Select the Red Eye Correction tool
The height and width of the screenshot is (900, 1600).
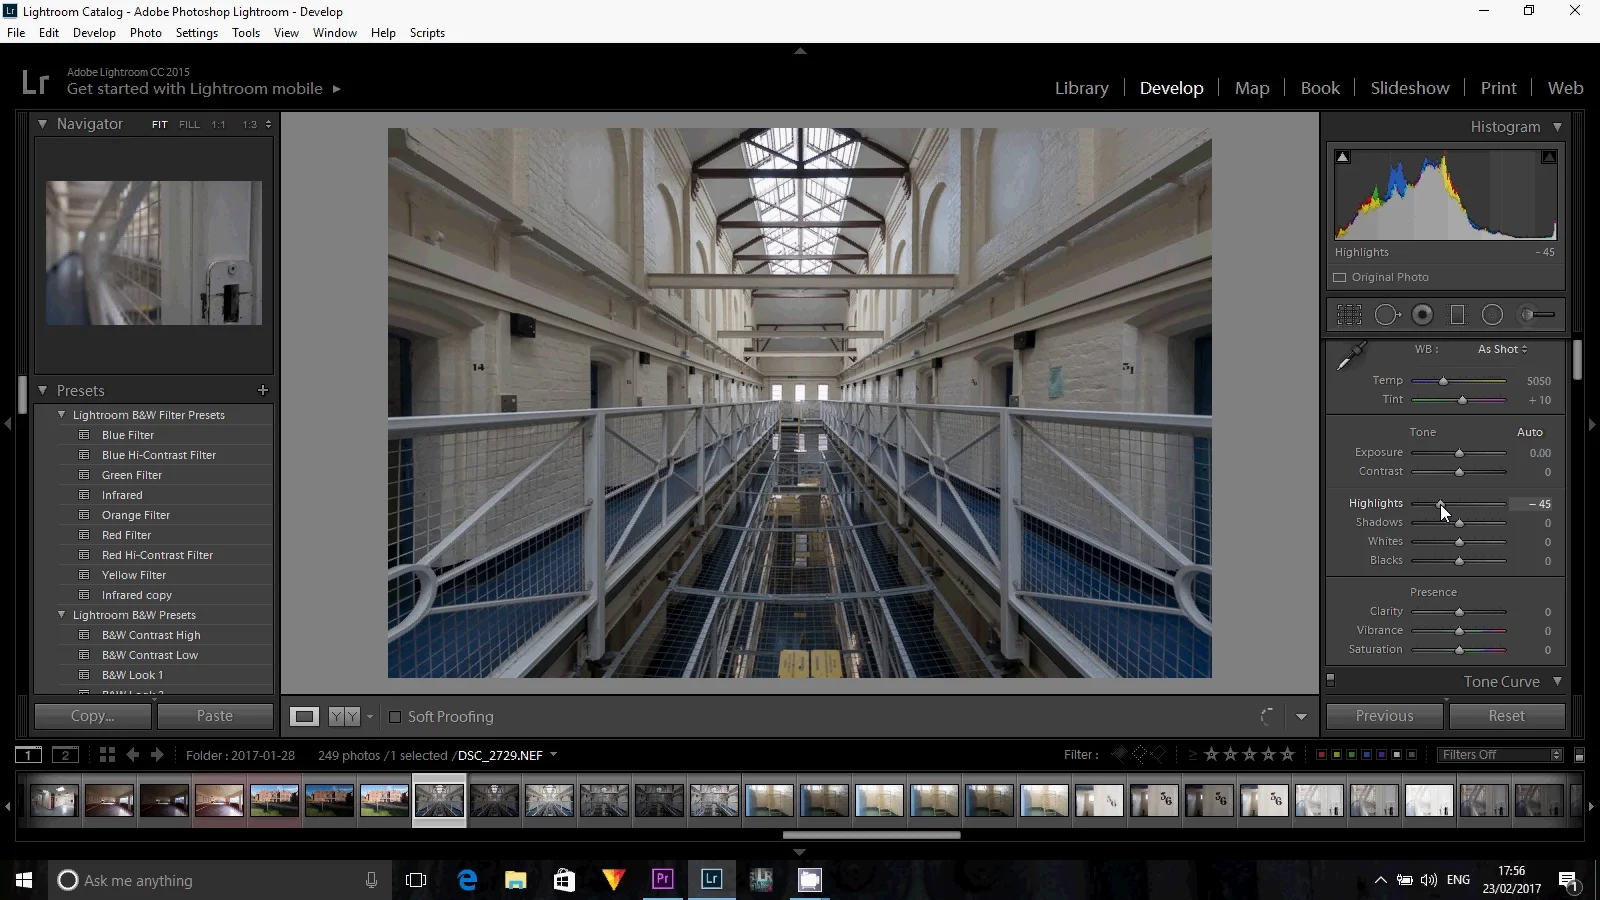(1422, 315)
